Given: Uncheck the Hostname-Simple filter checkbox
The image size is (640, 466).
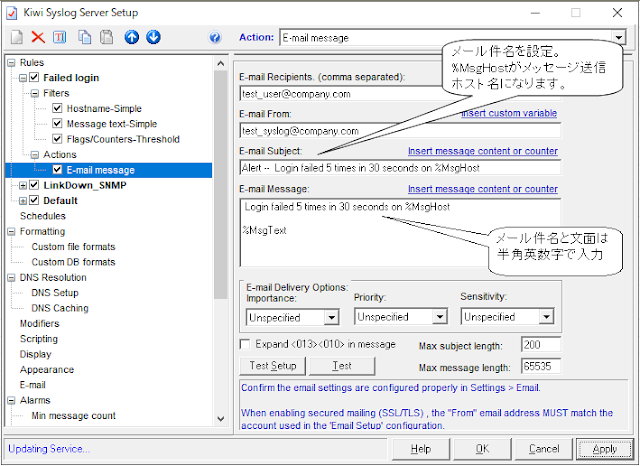Looking at the screenshot, I should point(57,108).
